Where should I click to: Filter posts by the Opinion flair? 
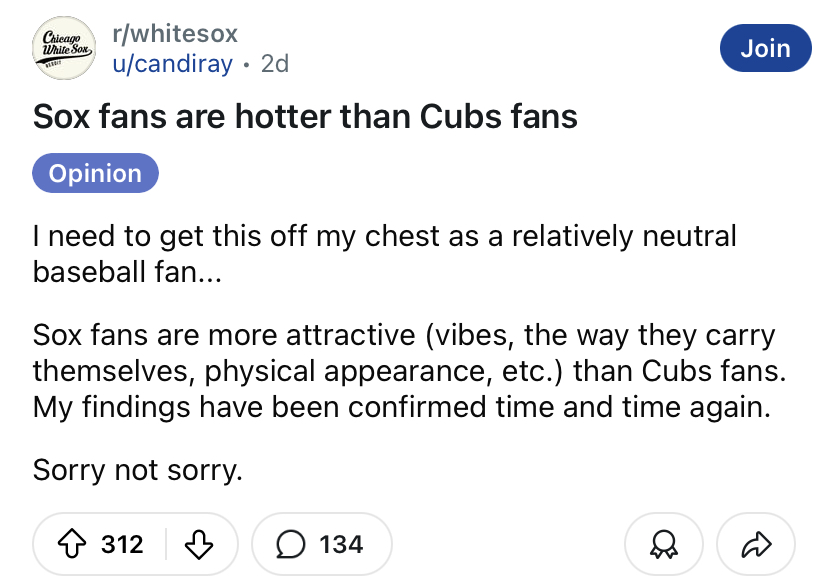click(96, 173)
